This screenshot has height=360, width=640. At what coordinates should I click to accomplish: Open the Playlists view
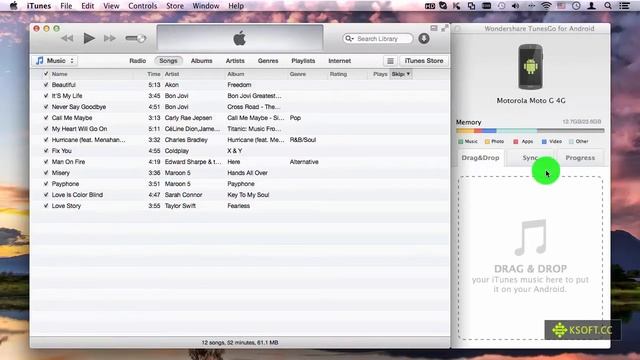(x=303, y=61)
